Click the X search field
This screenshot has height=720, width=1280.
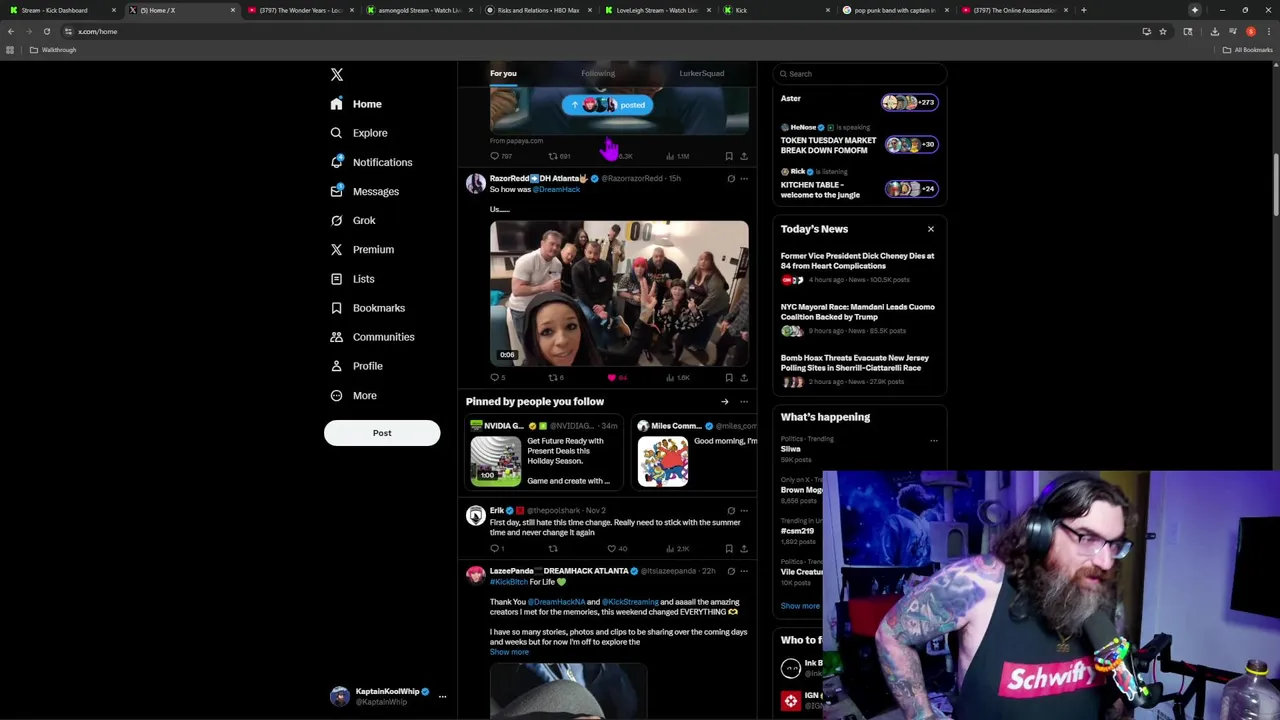click(x=859, y=74)
